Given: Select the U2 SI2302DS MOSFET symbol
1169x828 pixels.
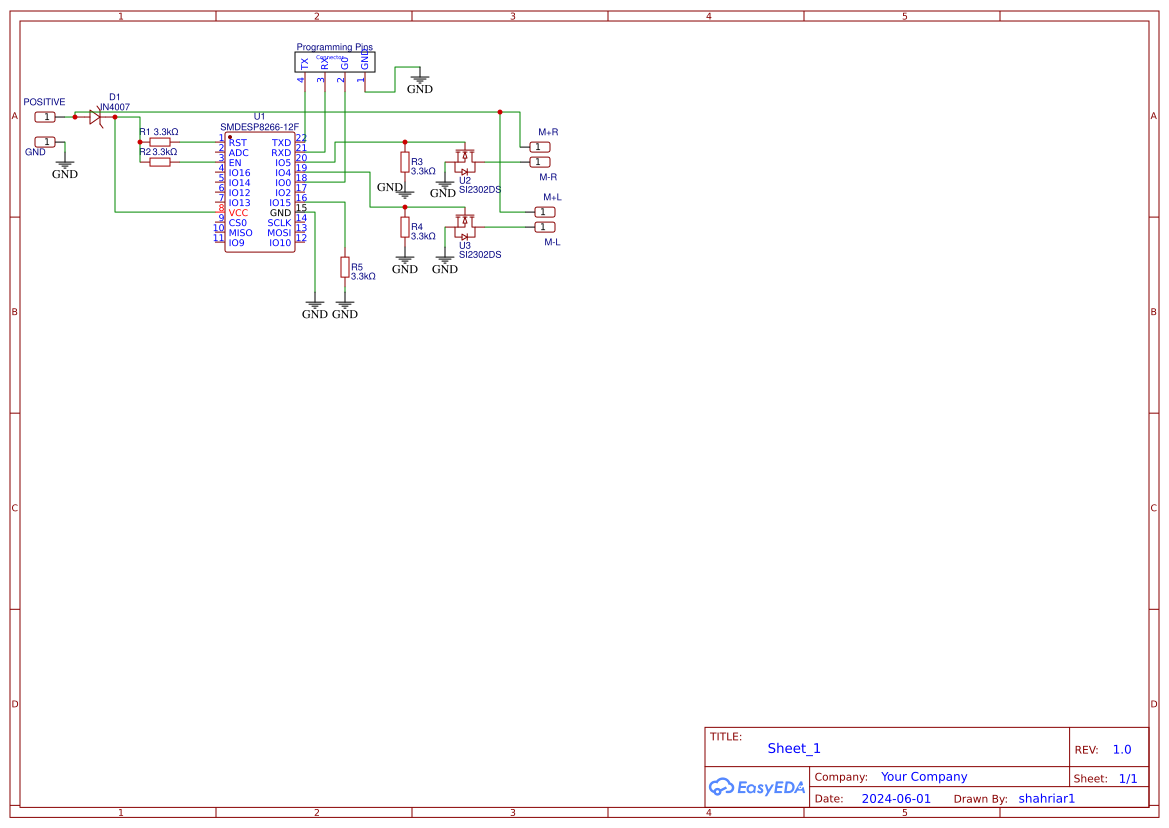Looking at the screenshot, I should coord(465,160).
